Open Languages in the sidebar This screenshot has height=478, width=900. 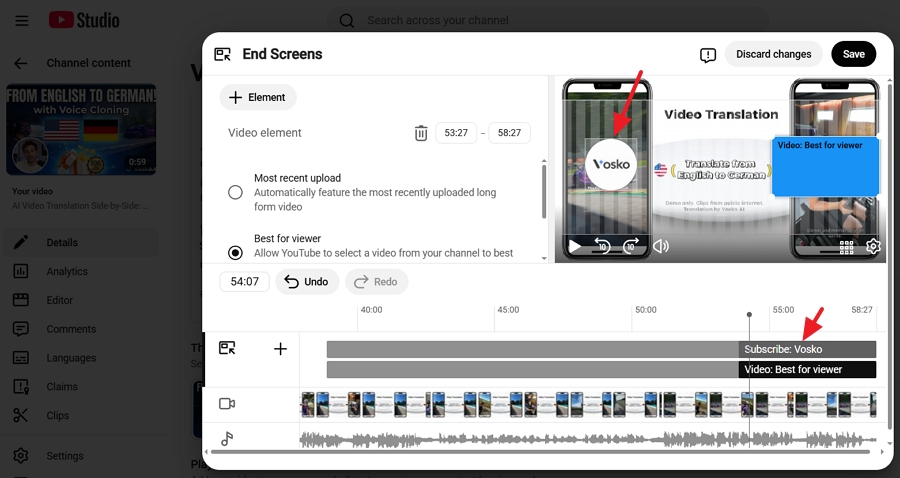(80, 357)
